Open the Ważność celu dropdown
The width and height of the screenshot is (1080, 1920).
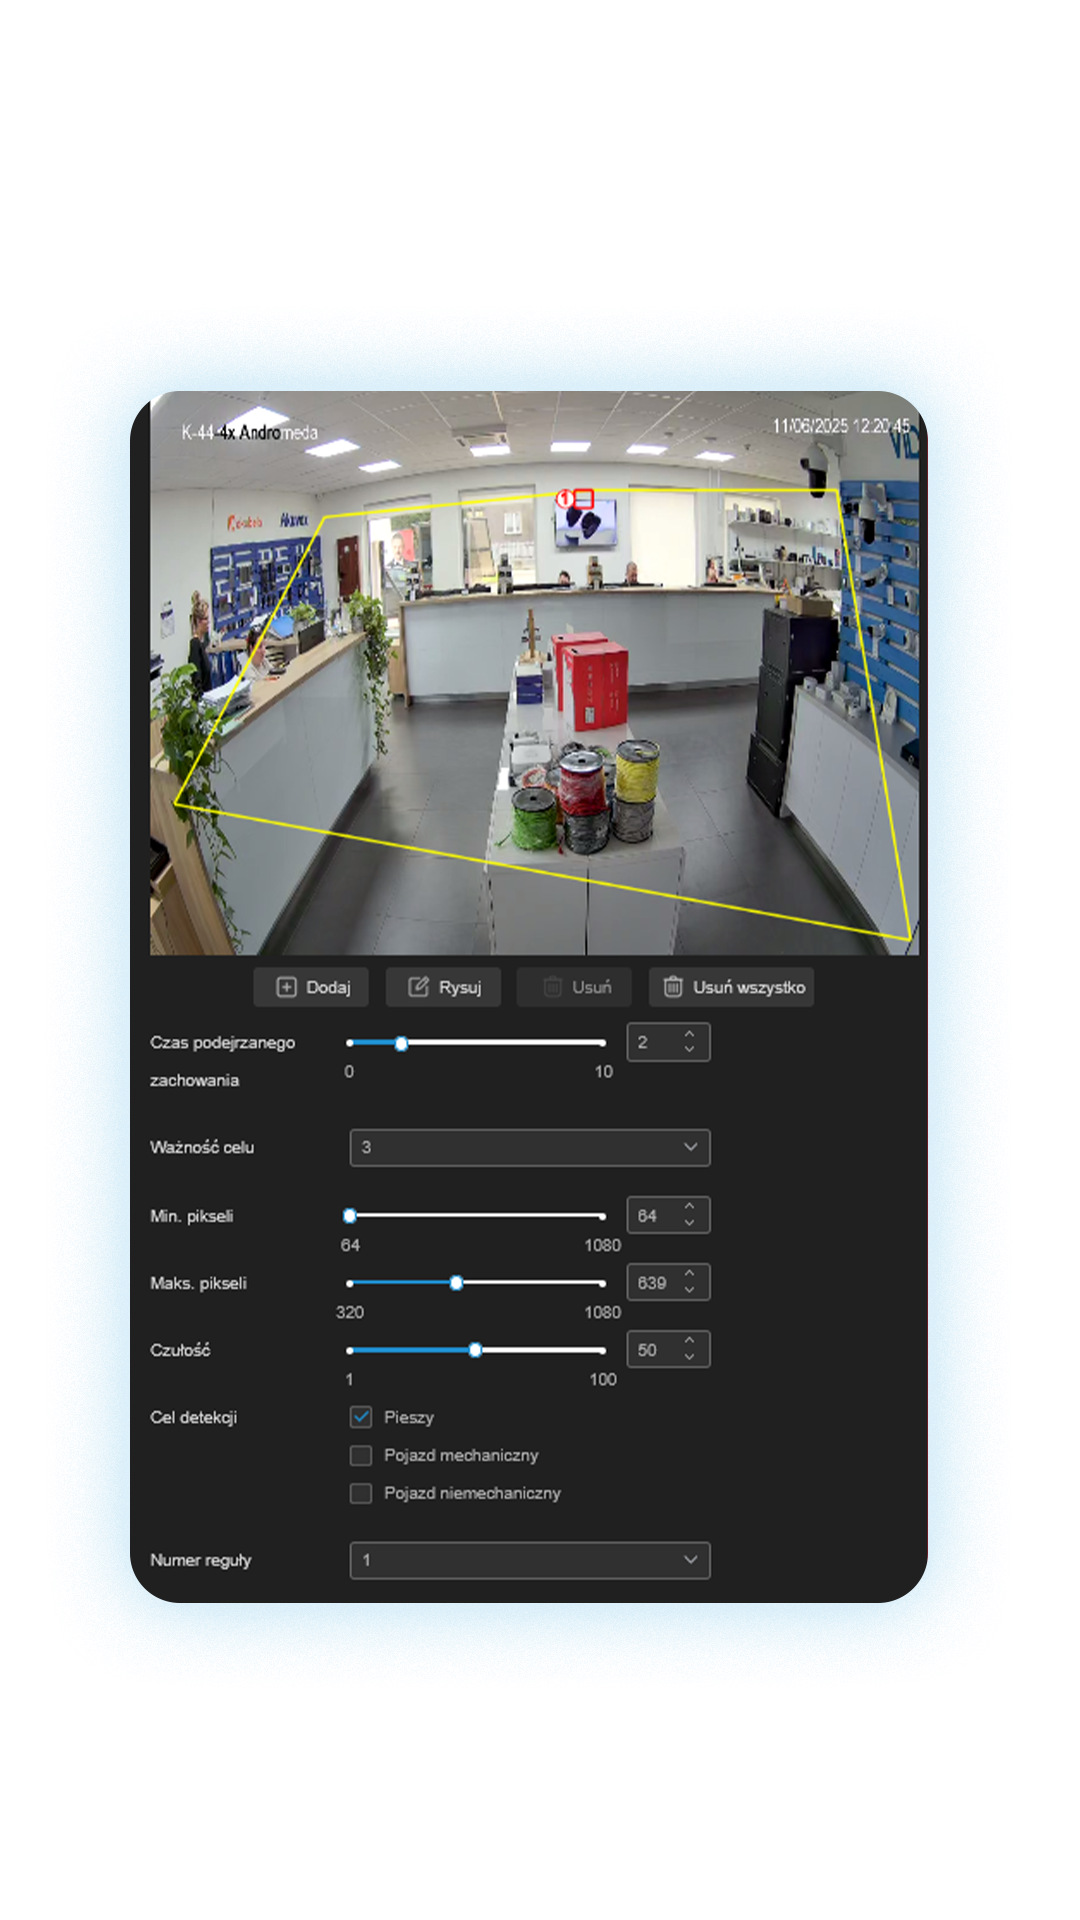click(x=529, y=1147)
